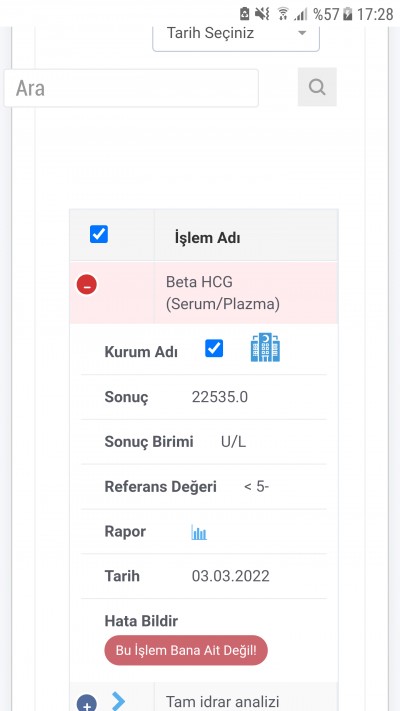
Task: Click the dropdown arrow in Tarih Seçiniz
Action: click(302, 33)
